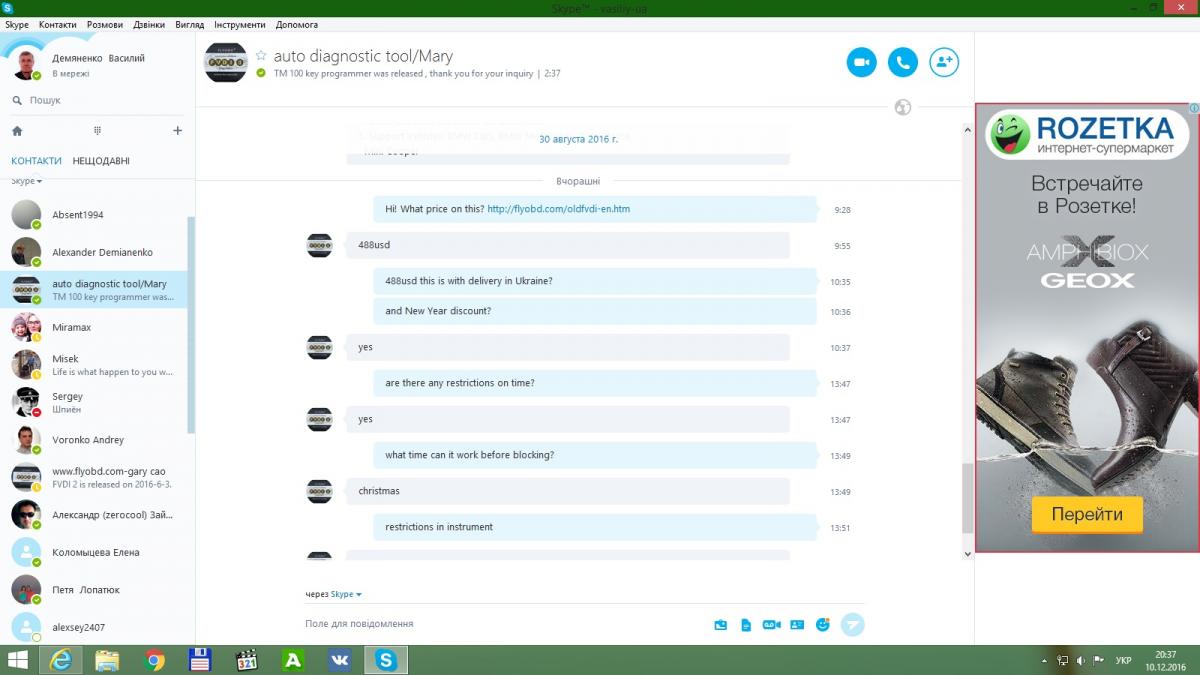This screenshot has width=1200, height=675.
Task: Open the flyobd.com oldfvdi link in chat
Action: pyautogui.click(x=558, y=209)
